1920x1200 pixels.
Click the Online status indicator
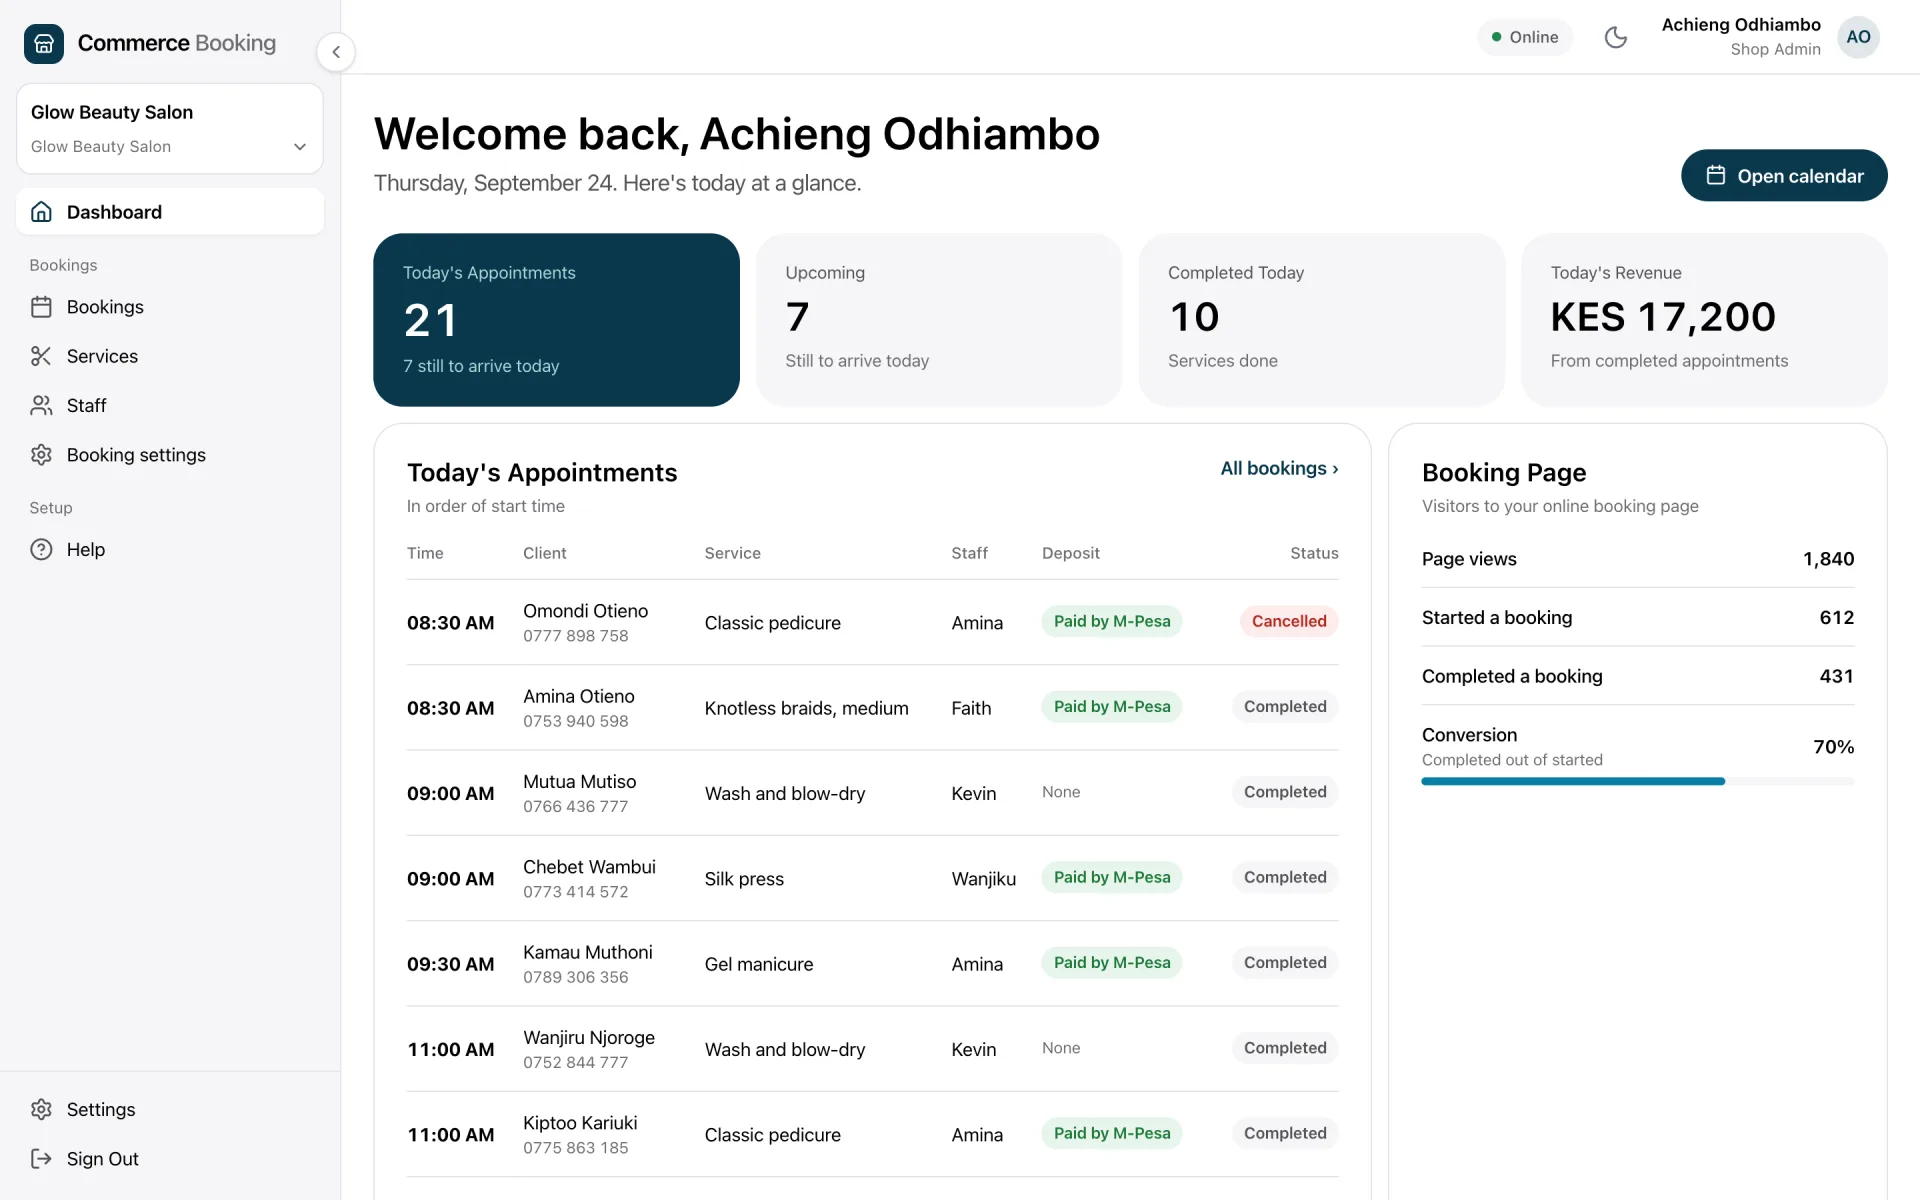[1525, 37]
